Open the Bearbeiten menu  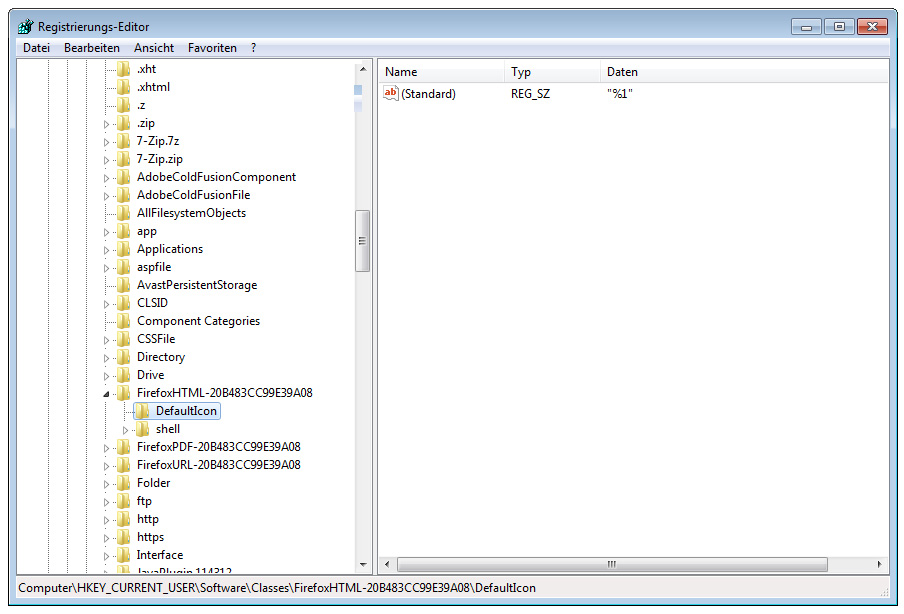[91, 48]
